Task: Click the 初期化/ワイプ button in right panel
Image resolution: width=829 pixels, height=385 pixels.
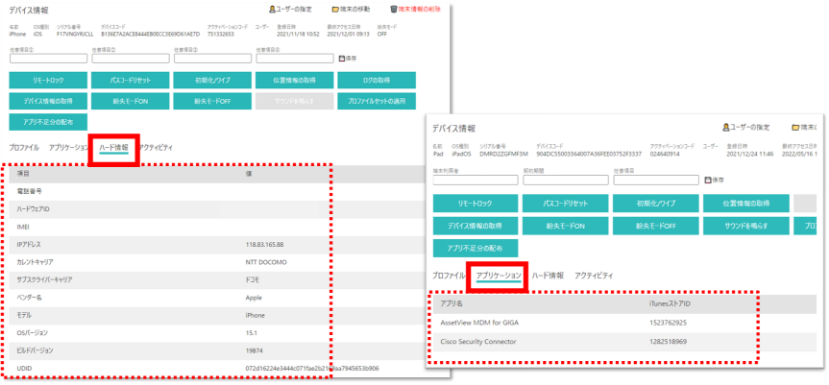Action: tap(656, 204)
